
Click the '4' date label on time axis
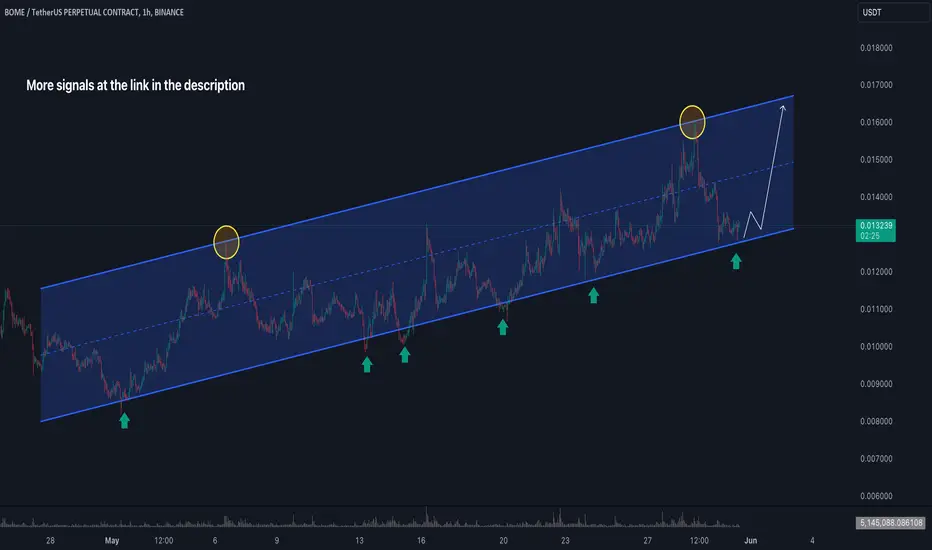click(812, 540)
